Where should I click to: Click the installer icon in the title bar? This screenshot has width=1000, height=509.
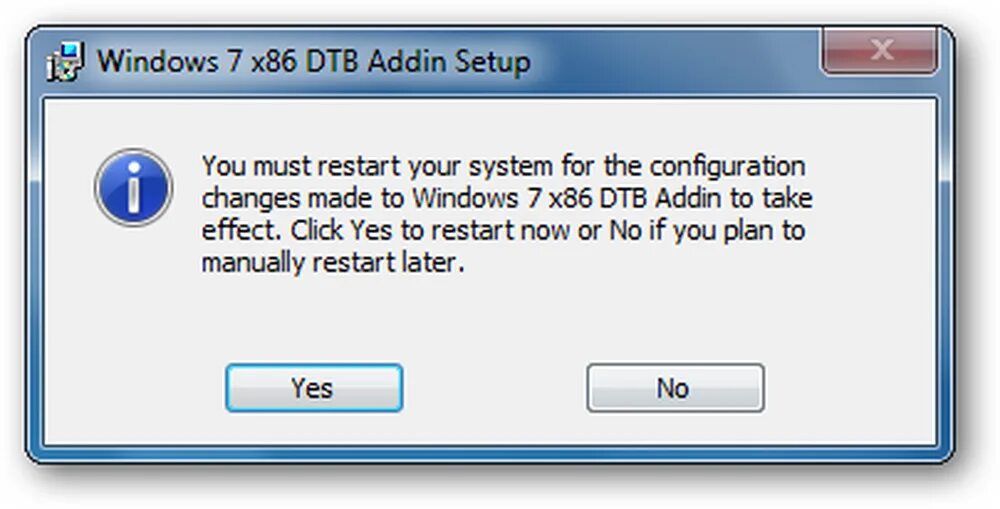(x=68, y=61)
